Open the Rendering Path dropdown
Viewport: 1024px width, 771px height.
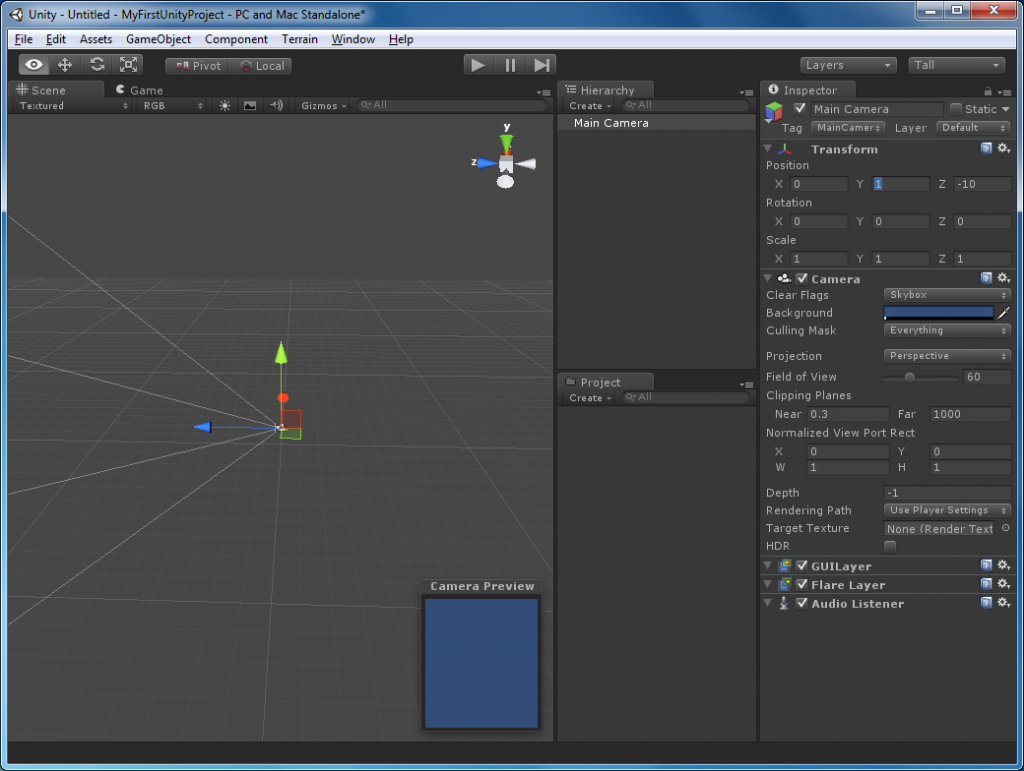(947, 510)
